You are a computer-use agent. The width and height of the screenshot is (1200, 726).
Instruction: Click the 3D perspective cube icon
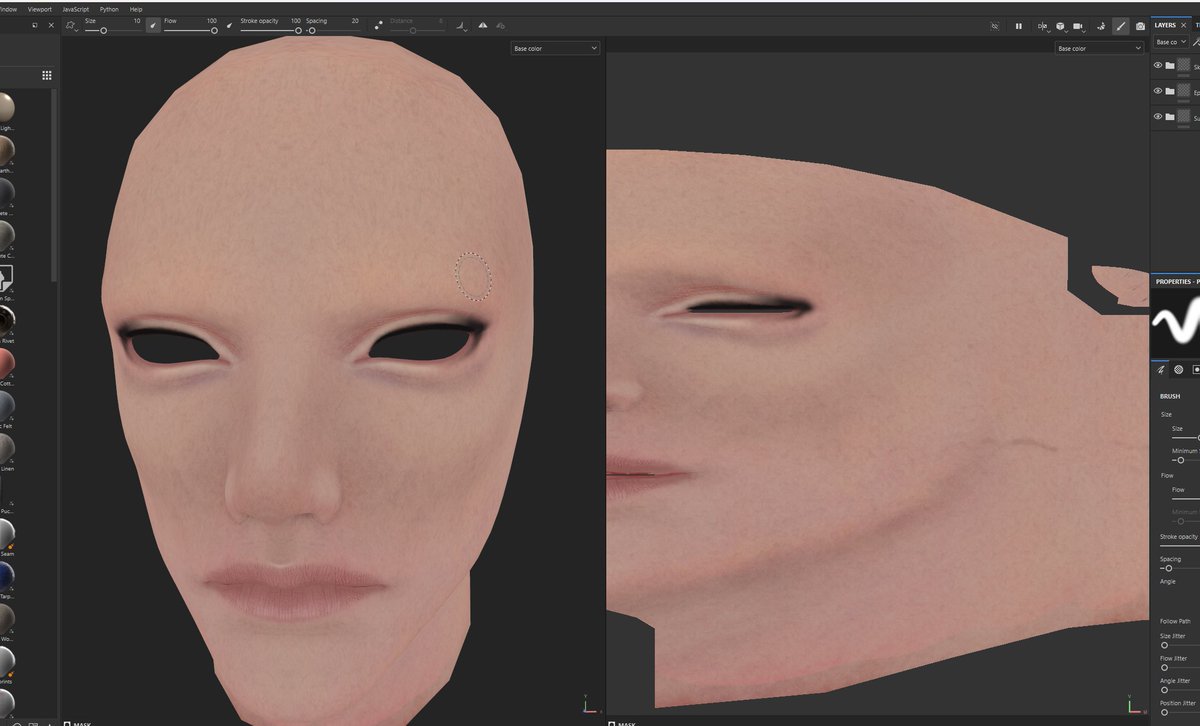1060,26
